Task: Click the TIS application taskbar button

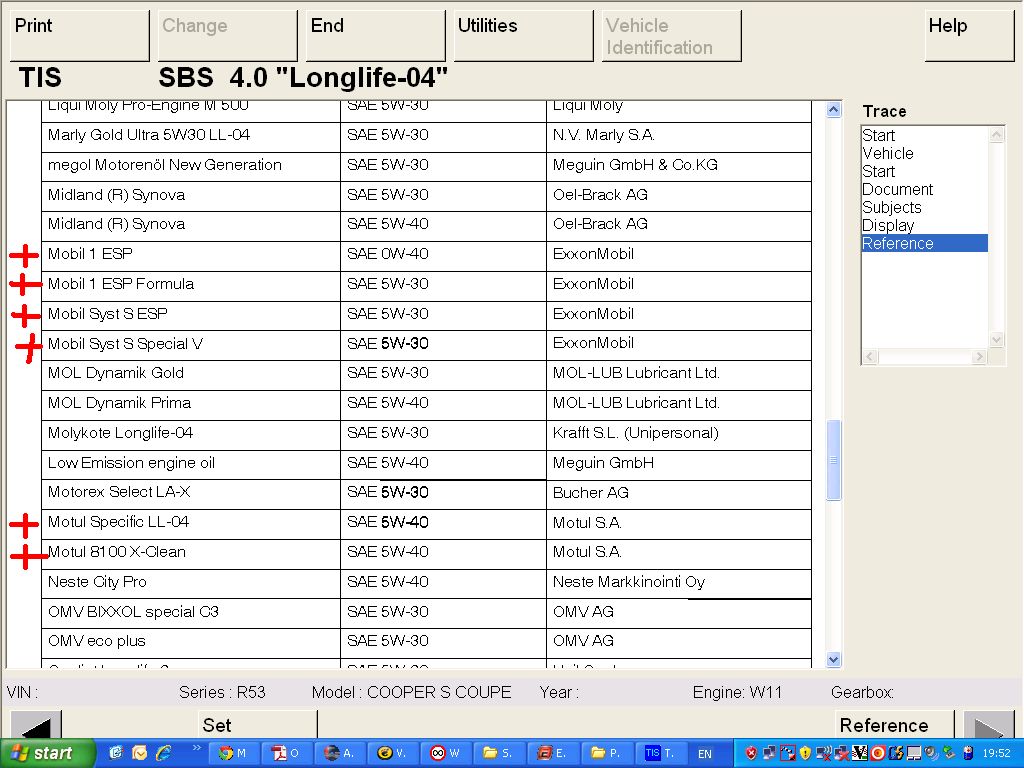Action: pos(661,753)
